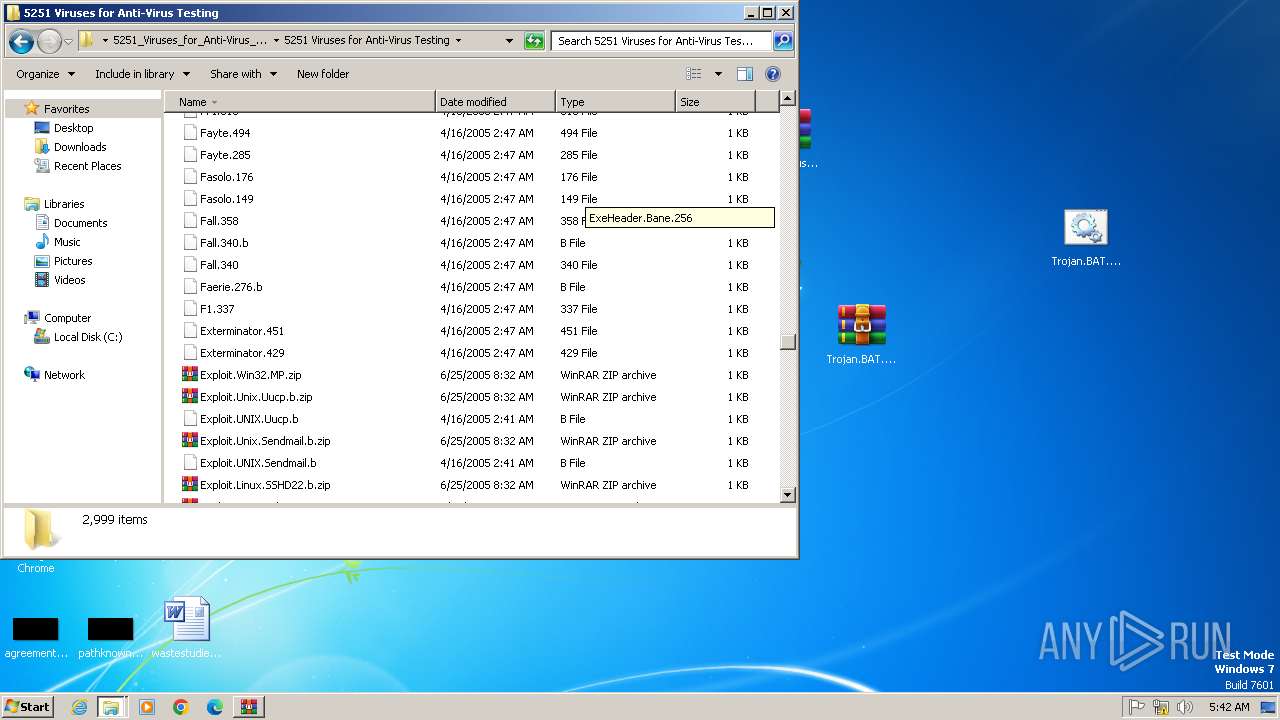
Task: Select Desktop in the navigation pane
Action: pyautogui.click(x=73, y=128)
